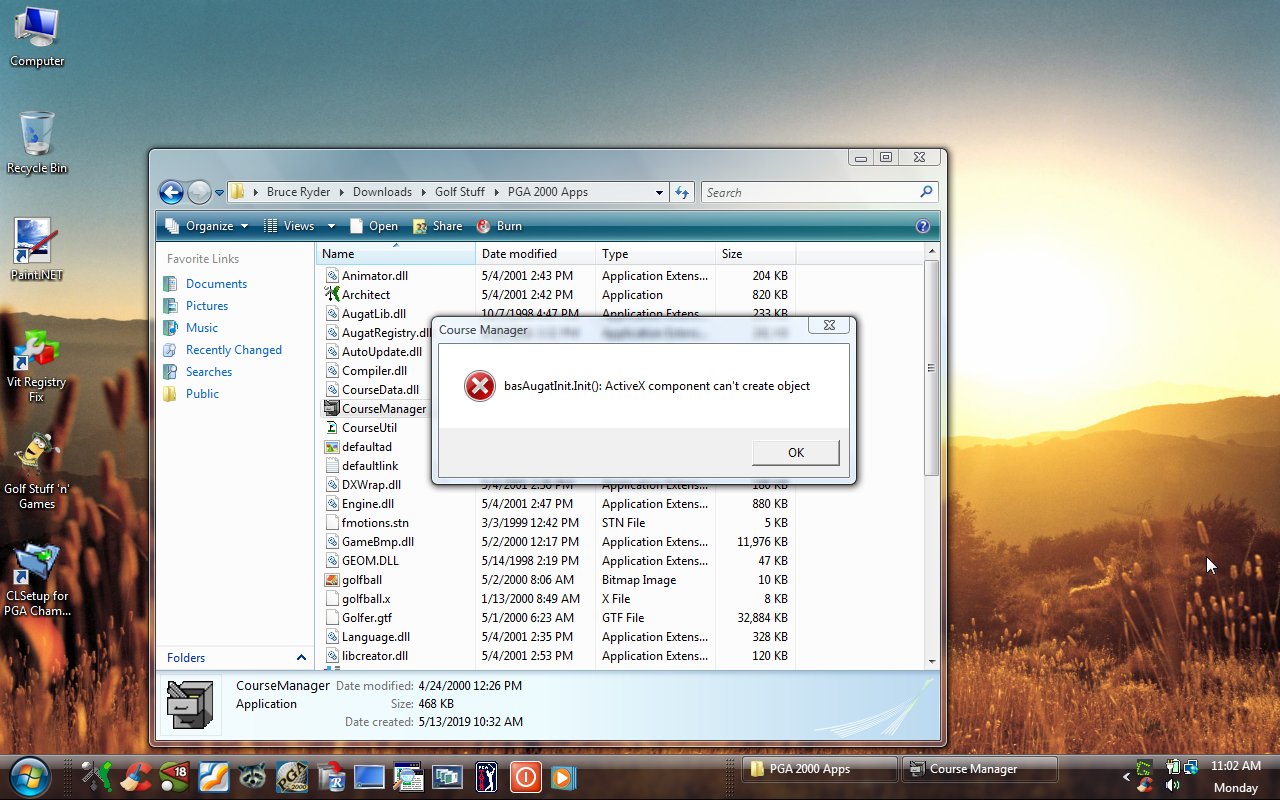The height and width of the screenshot is (800, 1280).
Task: Select the Compiler.dll file
Action: 366,371
